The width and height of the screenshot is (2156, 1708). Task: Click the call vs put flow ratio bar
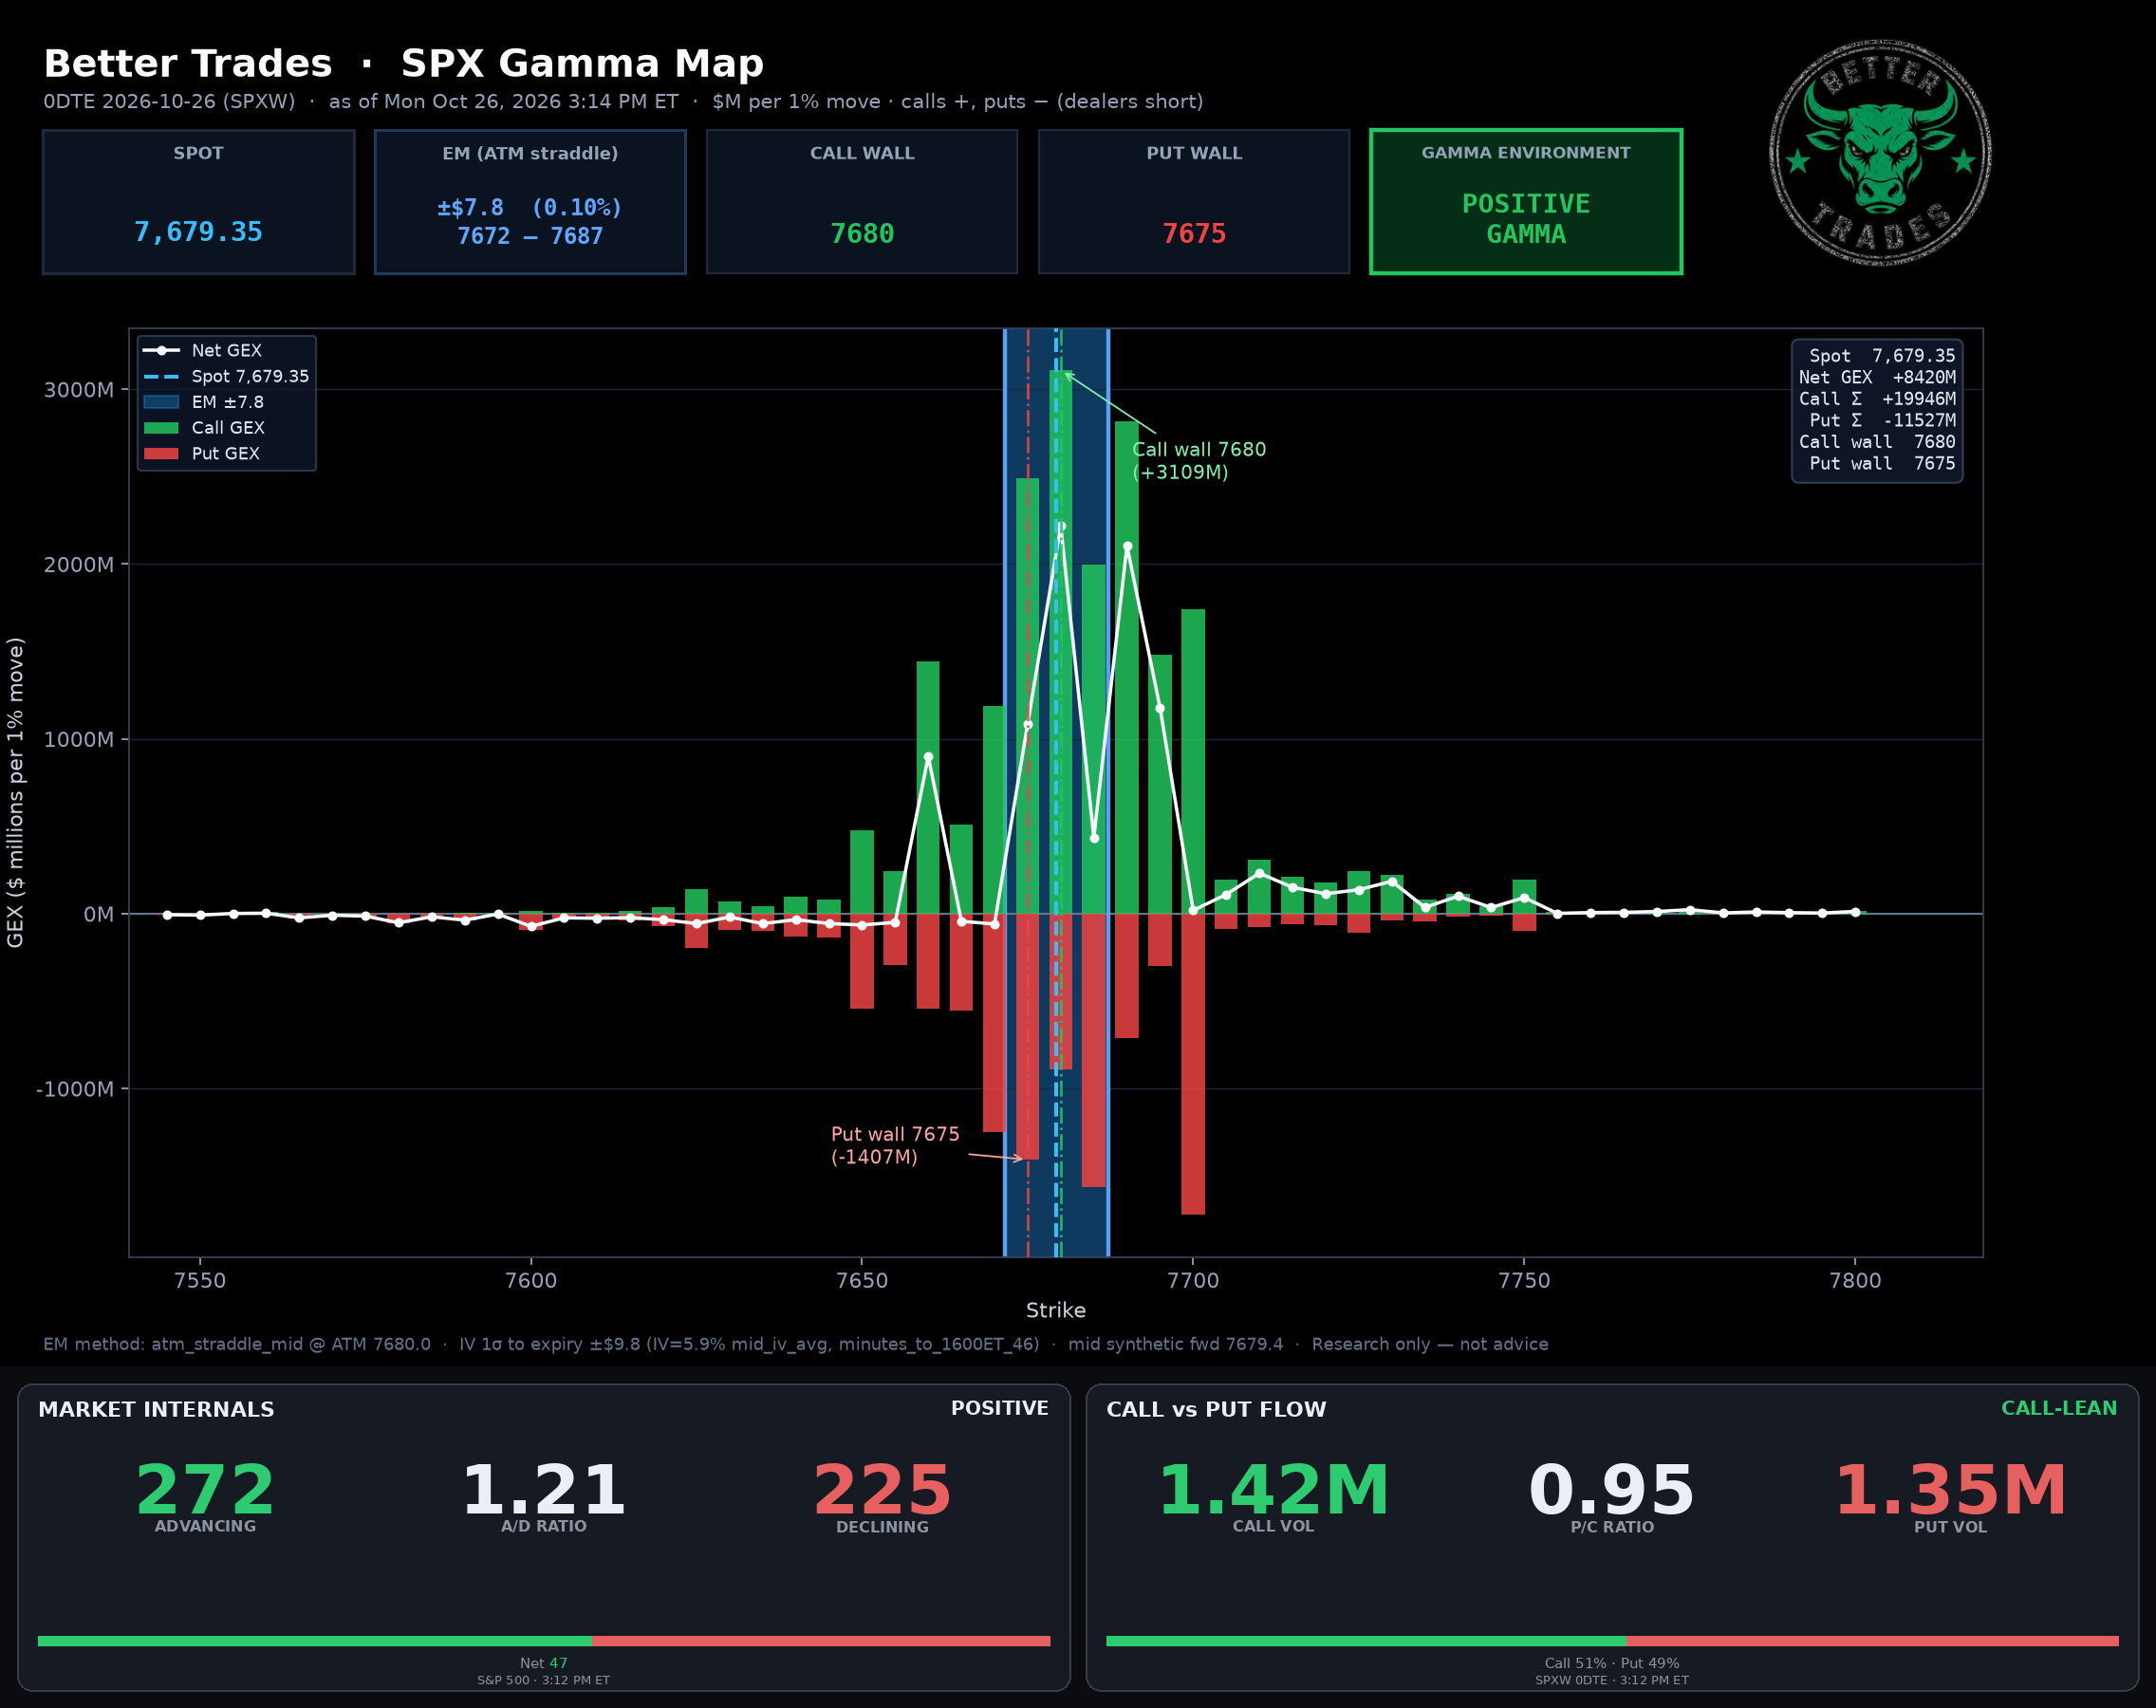[x=1612, y=1641]
